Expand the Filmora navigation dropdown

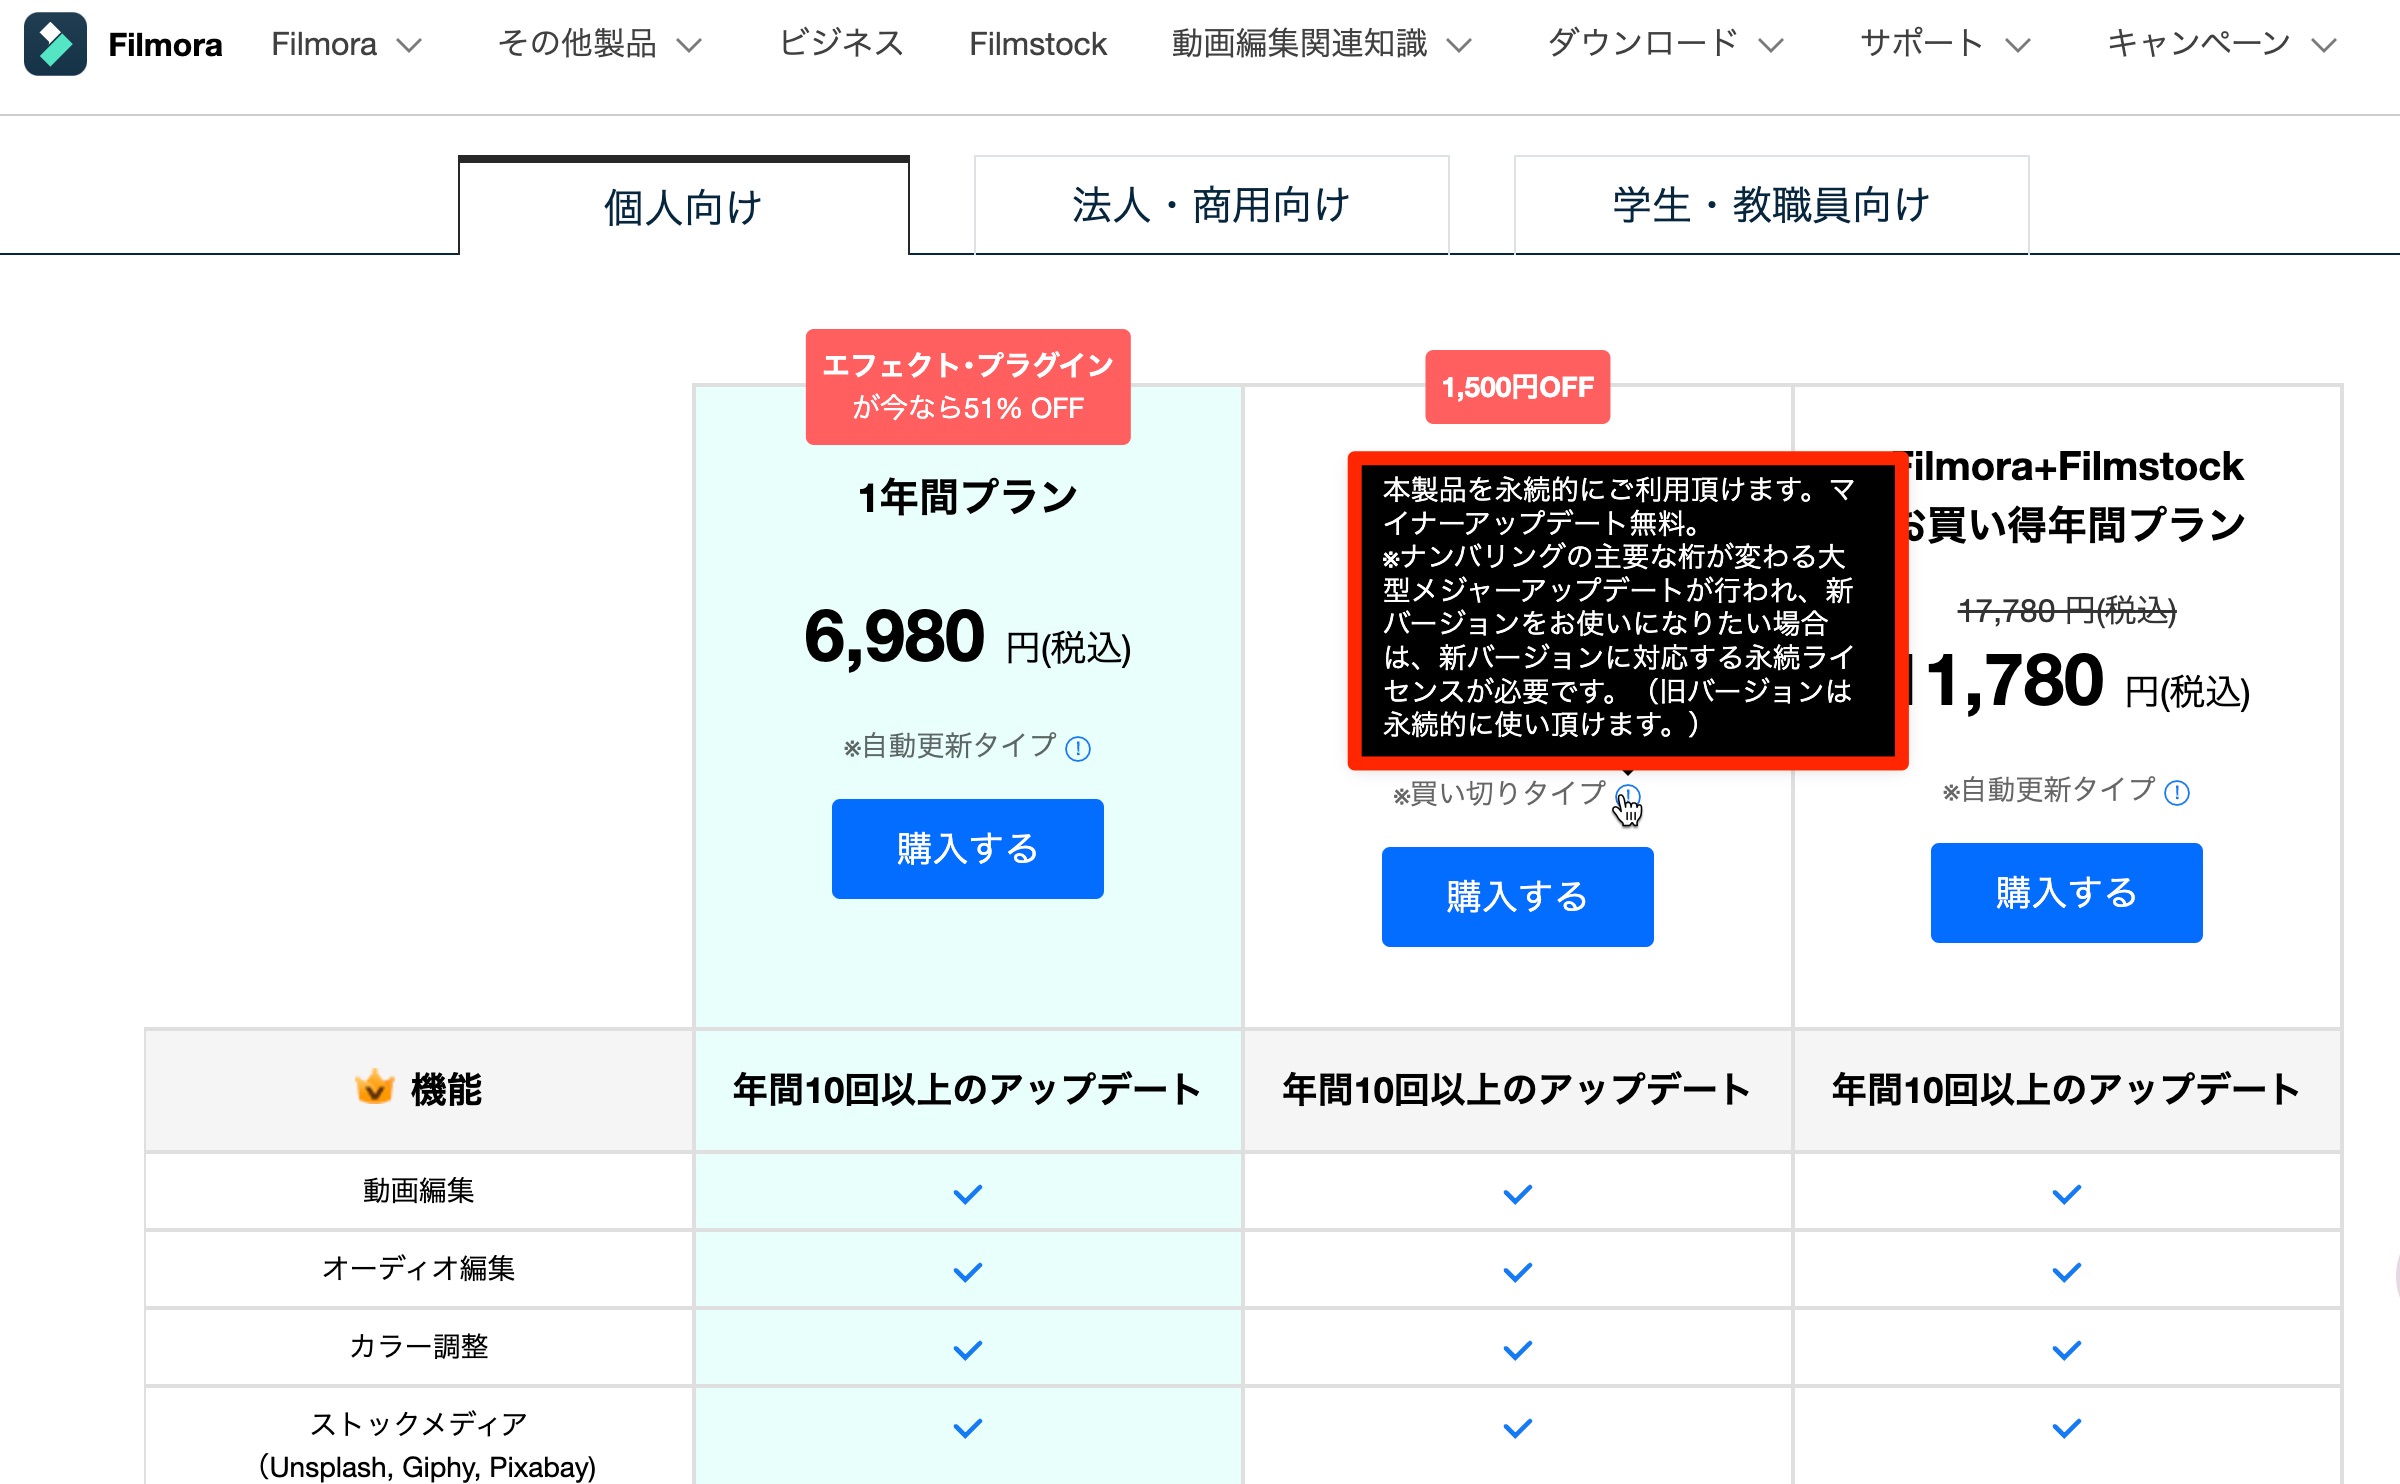(x=347, y=44)
